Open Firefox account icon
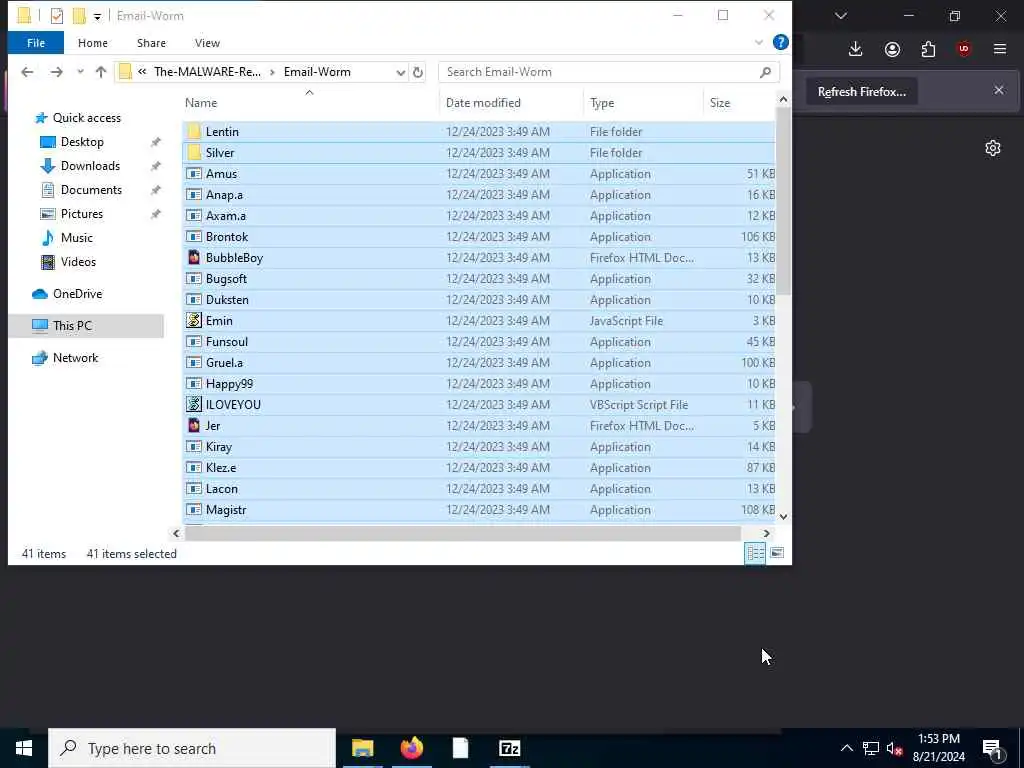 (x=892, y=49)
